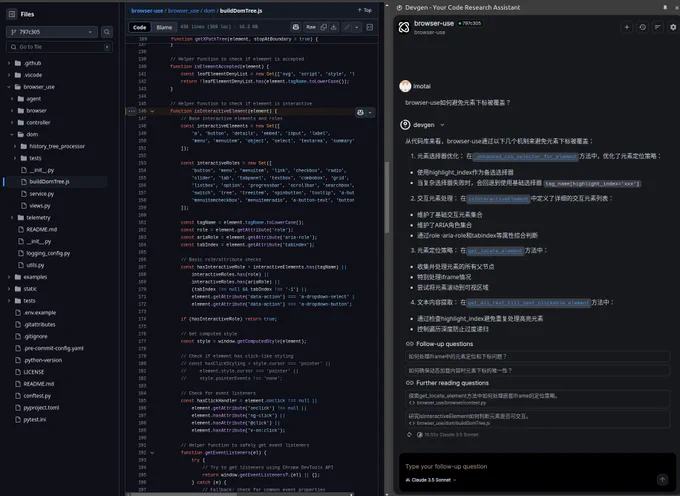The image size is (680, 496).
Task: Open service.py in the file tree
Action: tap(42, 194)
